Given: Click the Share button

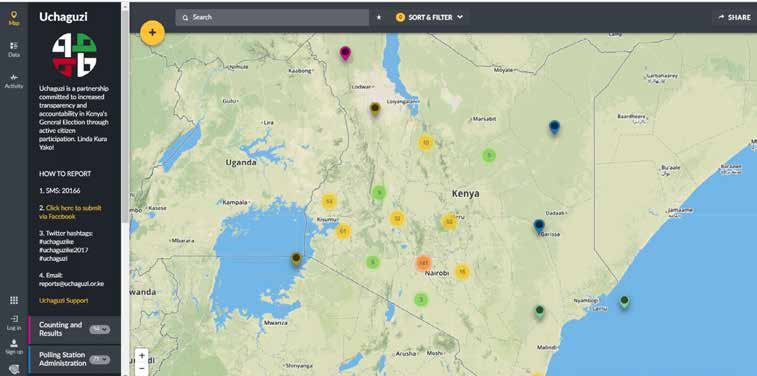Looking at the screenshot, I should (734, 17).
